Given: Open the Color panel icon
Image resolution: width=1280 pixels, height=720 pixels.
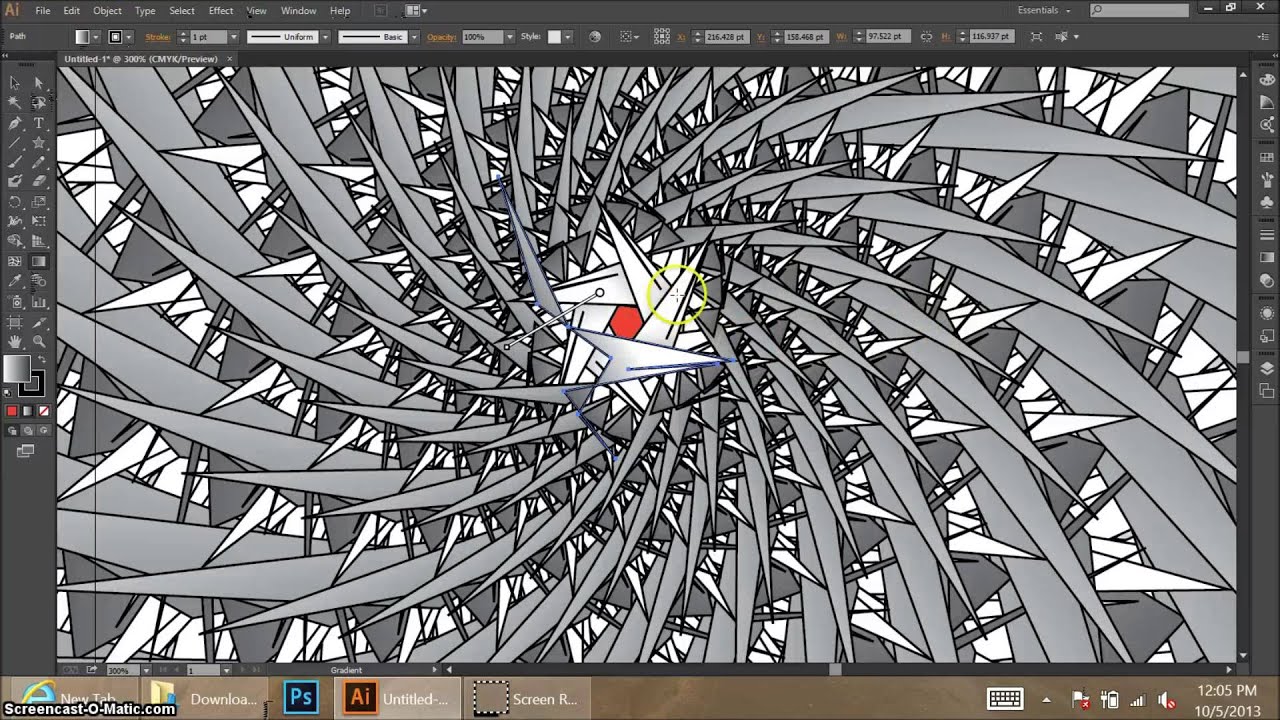Looking at the screenshot, I should point(1266,81).
